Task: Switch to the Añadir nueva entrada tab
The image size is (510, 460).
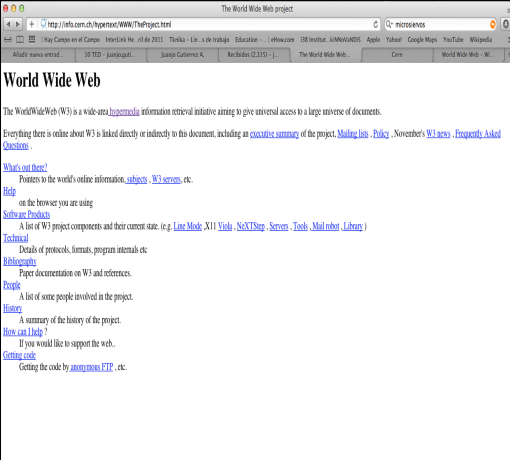Action: (38, 55)
